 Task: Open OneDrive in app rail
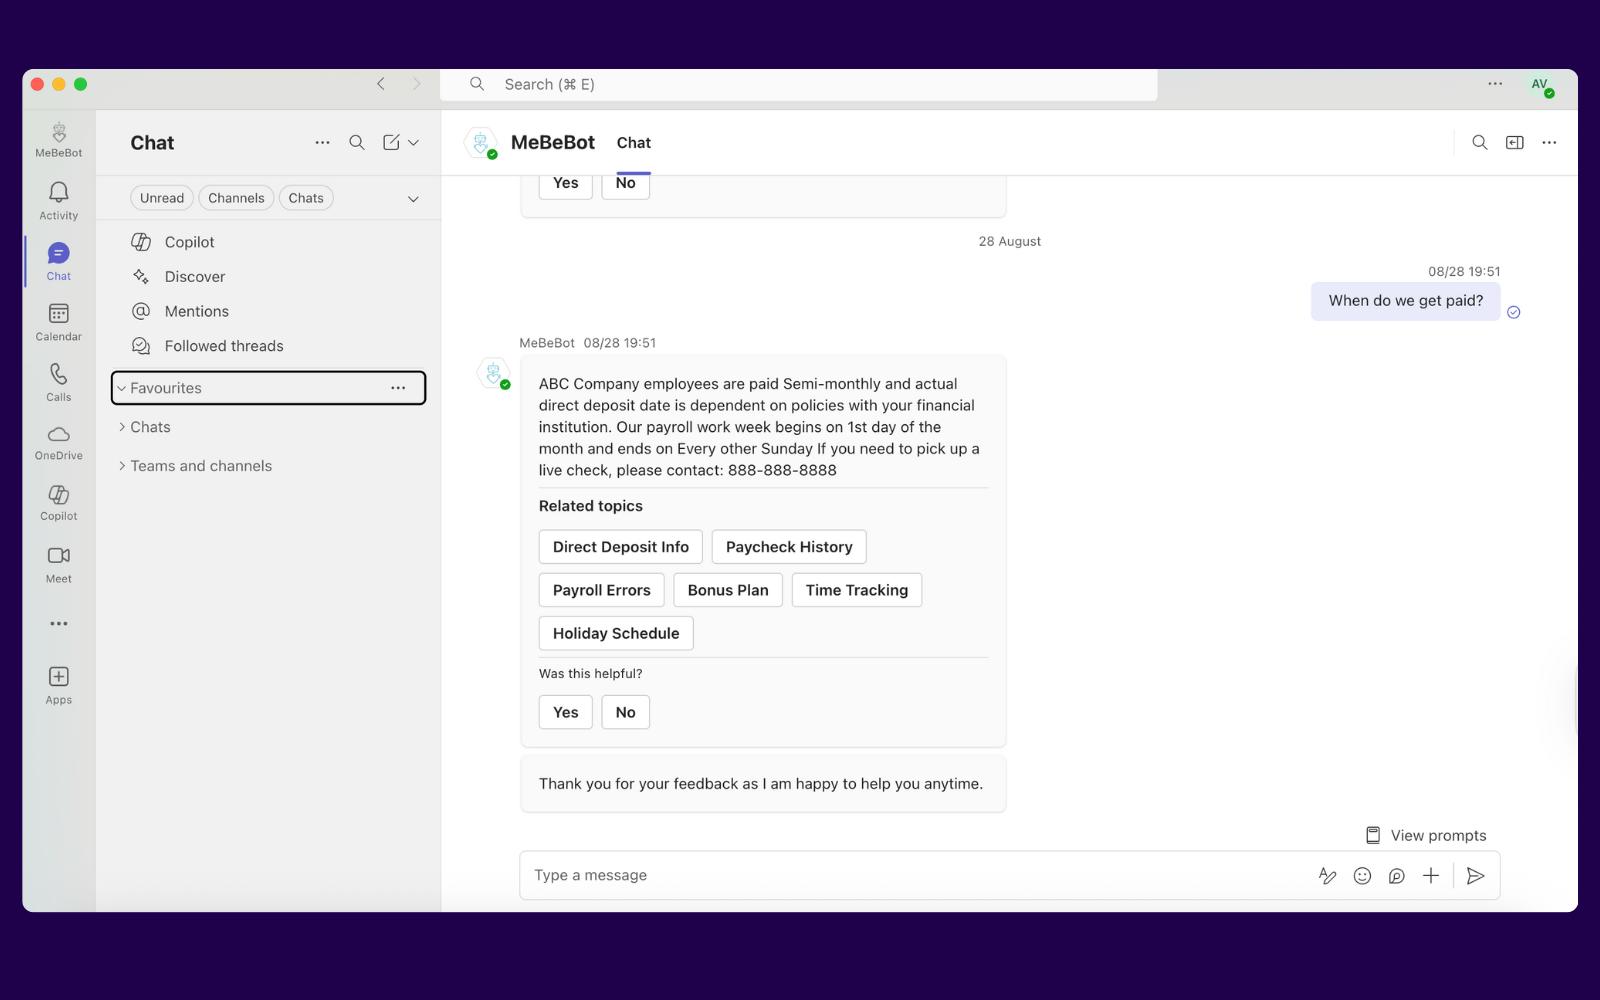[59, 442]
